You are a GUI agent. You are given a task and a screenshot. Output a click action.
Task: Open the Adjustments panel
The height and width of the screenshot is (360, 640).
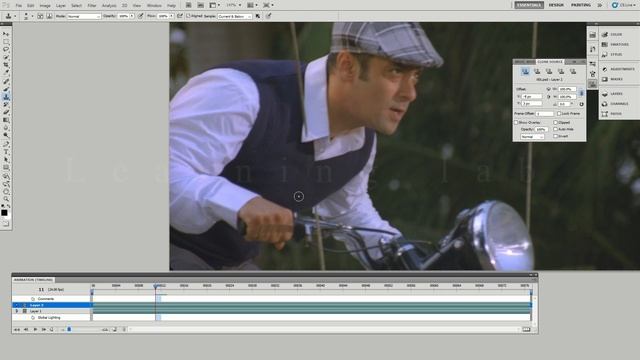point(617,69)
